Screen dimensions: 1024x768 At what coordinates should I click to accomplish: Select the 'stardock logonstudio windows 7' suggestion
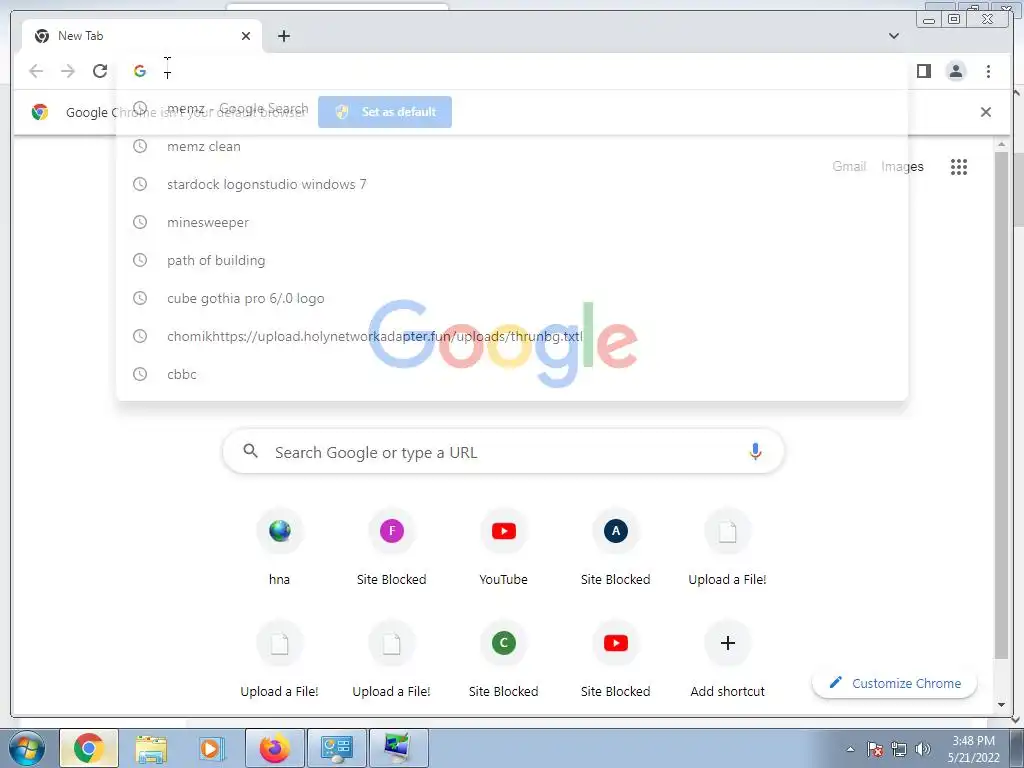click(x=511, y=184)
